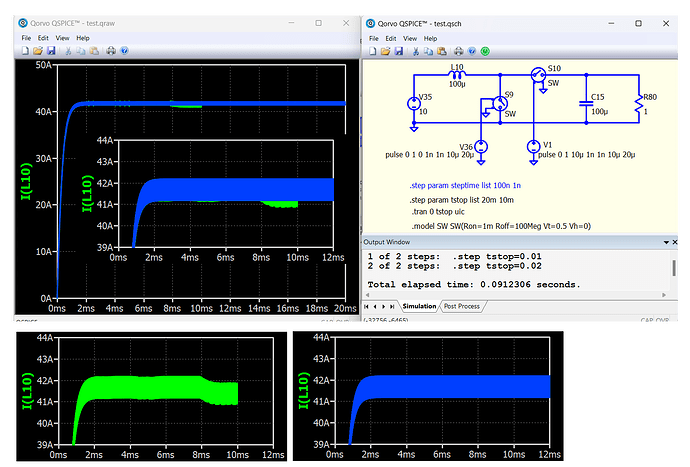Open Edit menu in test.qsch window
Viewport: 690px width, 467px height.
[390, 39]
